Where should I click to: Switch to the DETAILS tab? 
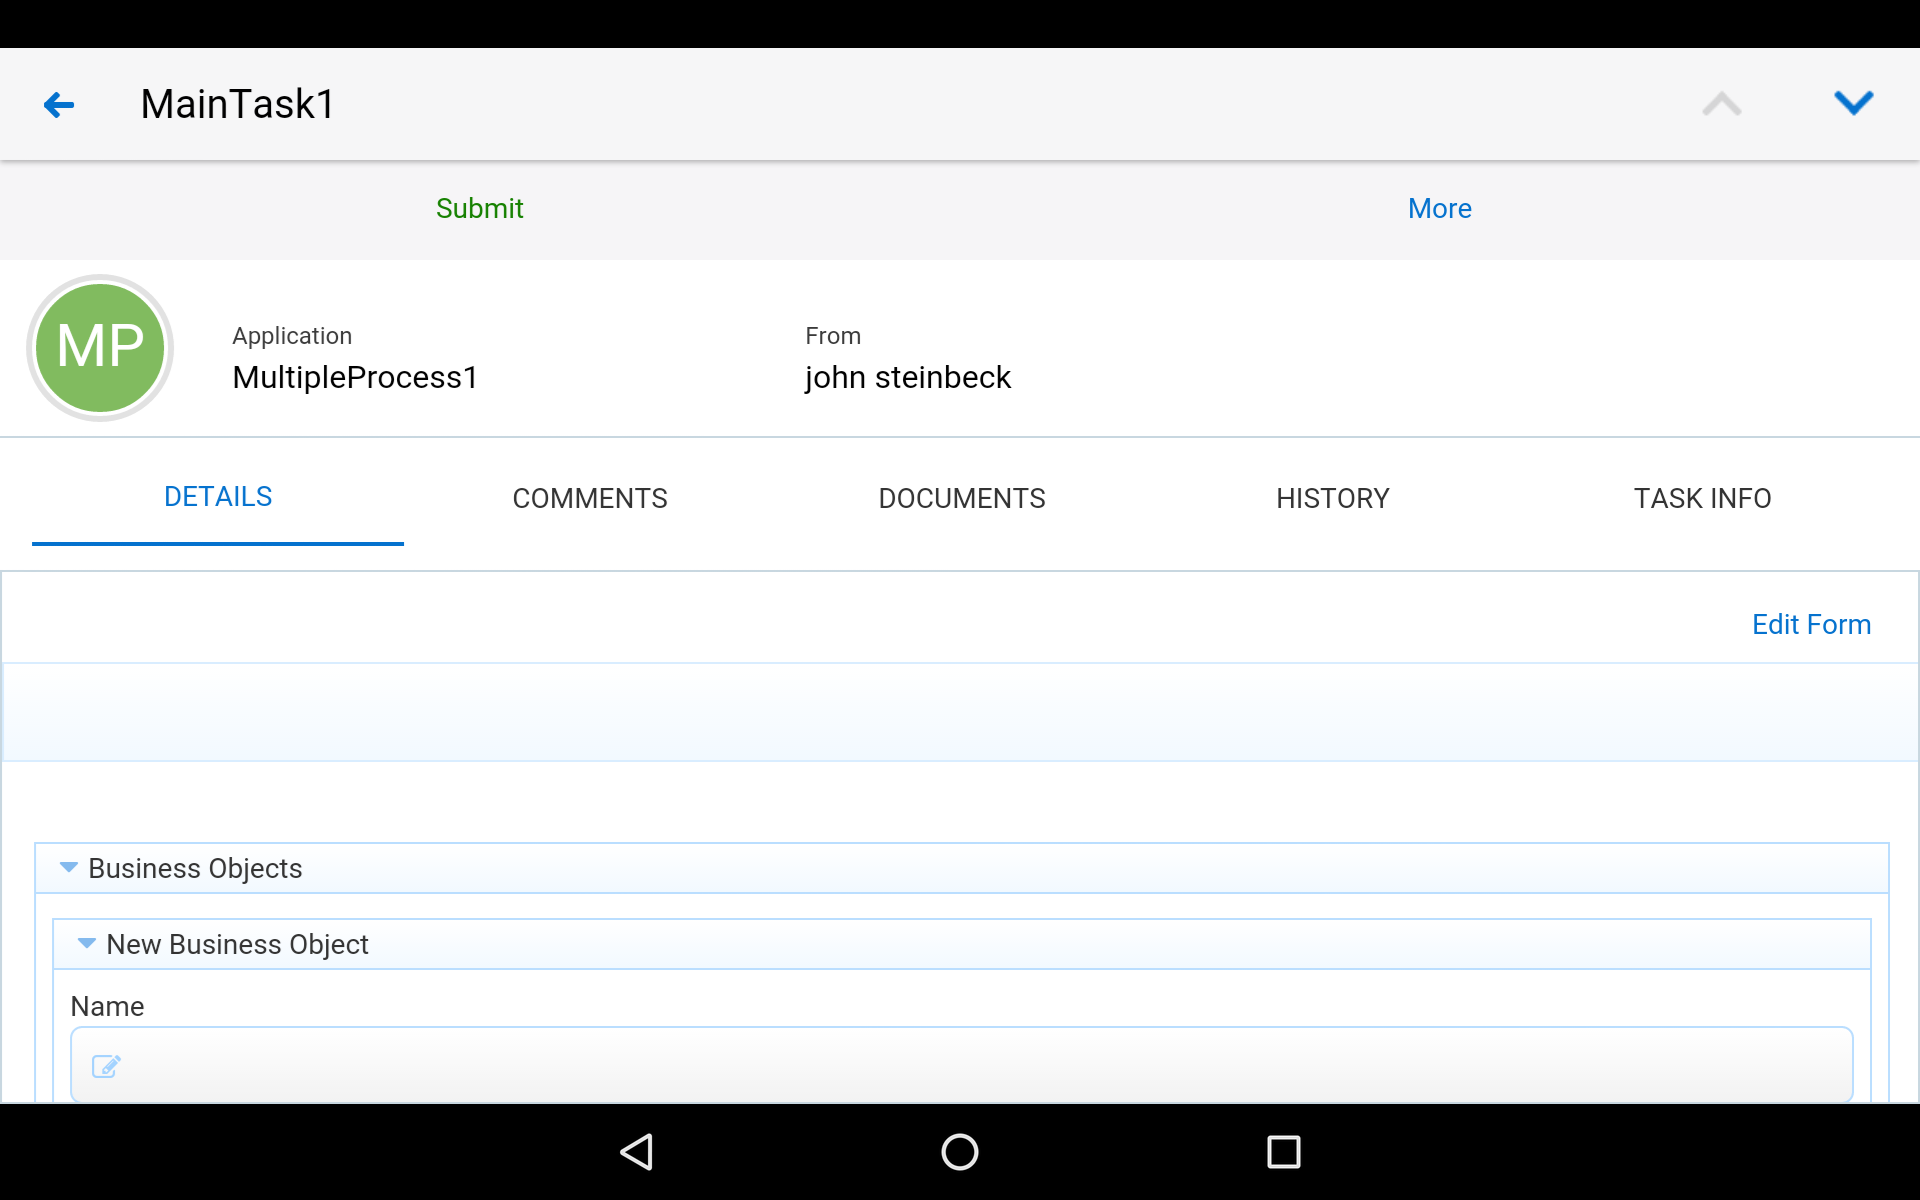[x=218, y=497]
